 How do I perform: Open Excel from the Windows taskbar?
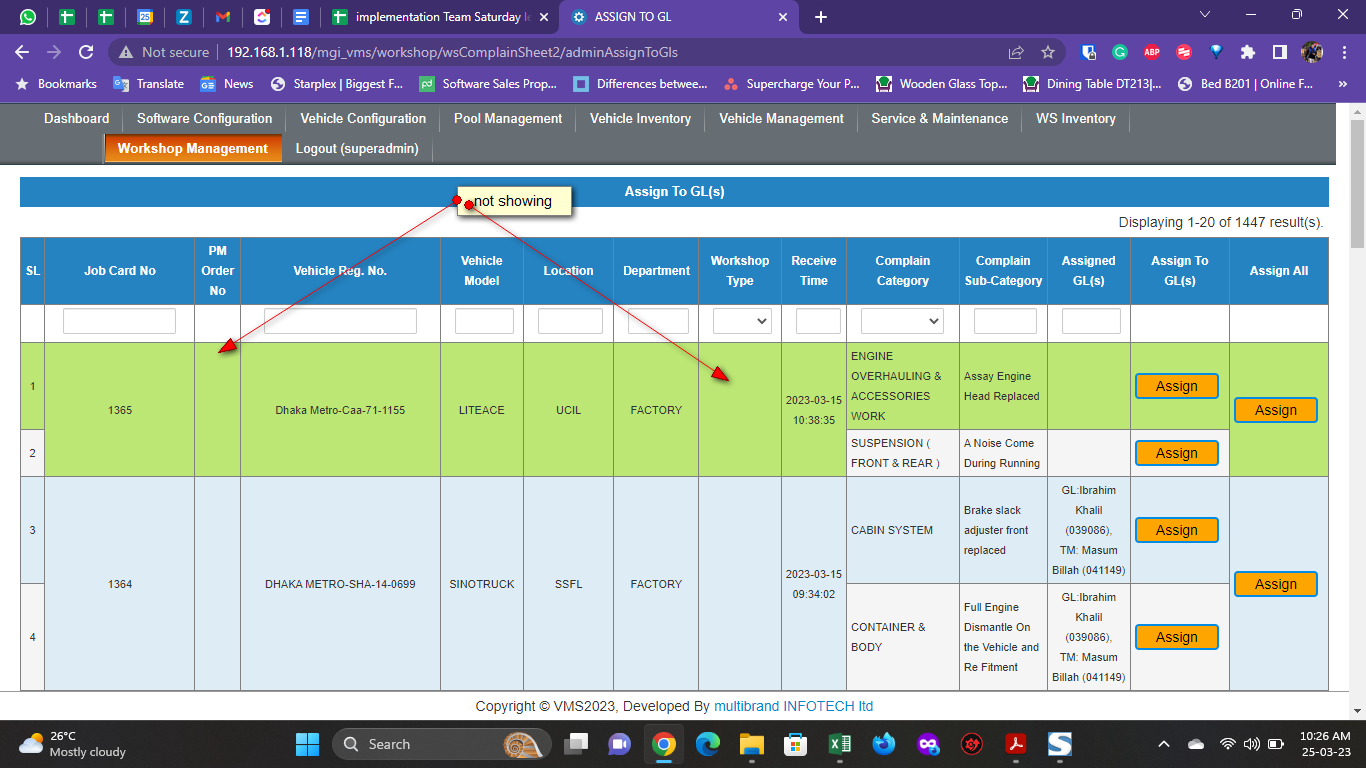[x=839, y=744]
